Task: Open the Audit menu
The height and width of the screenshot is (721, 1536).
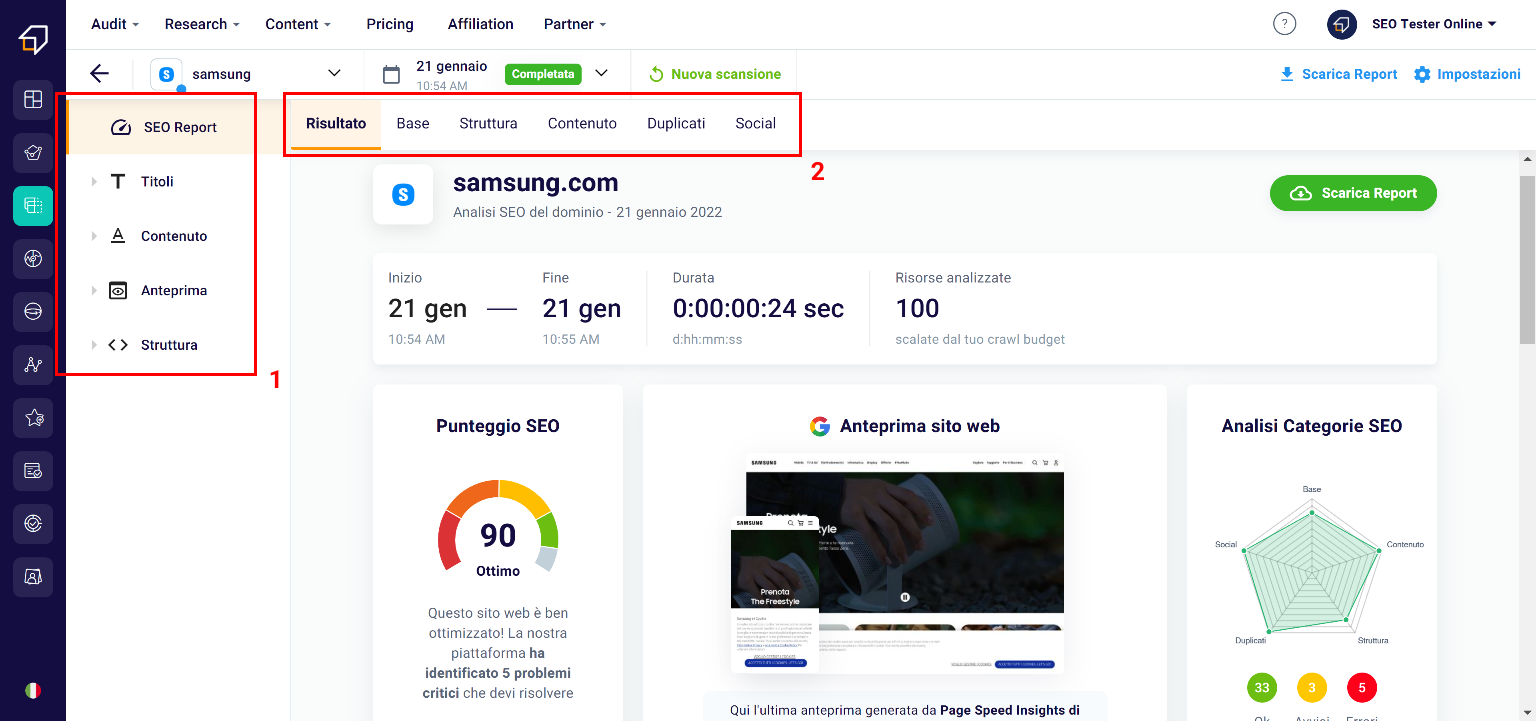Action: click(115, 24)
